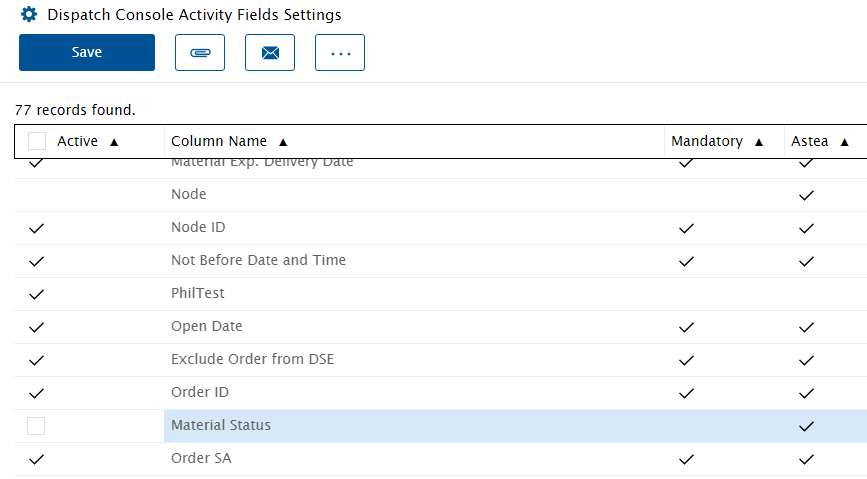Open the more options ellipsis button
Image resolution: width=867 pixels, height=479 pixels.
340,53
